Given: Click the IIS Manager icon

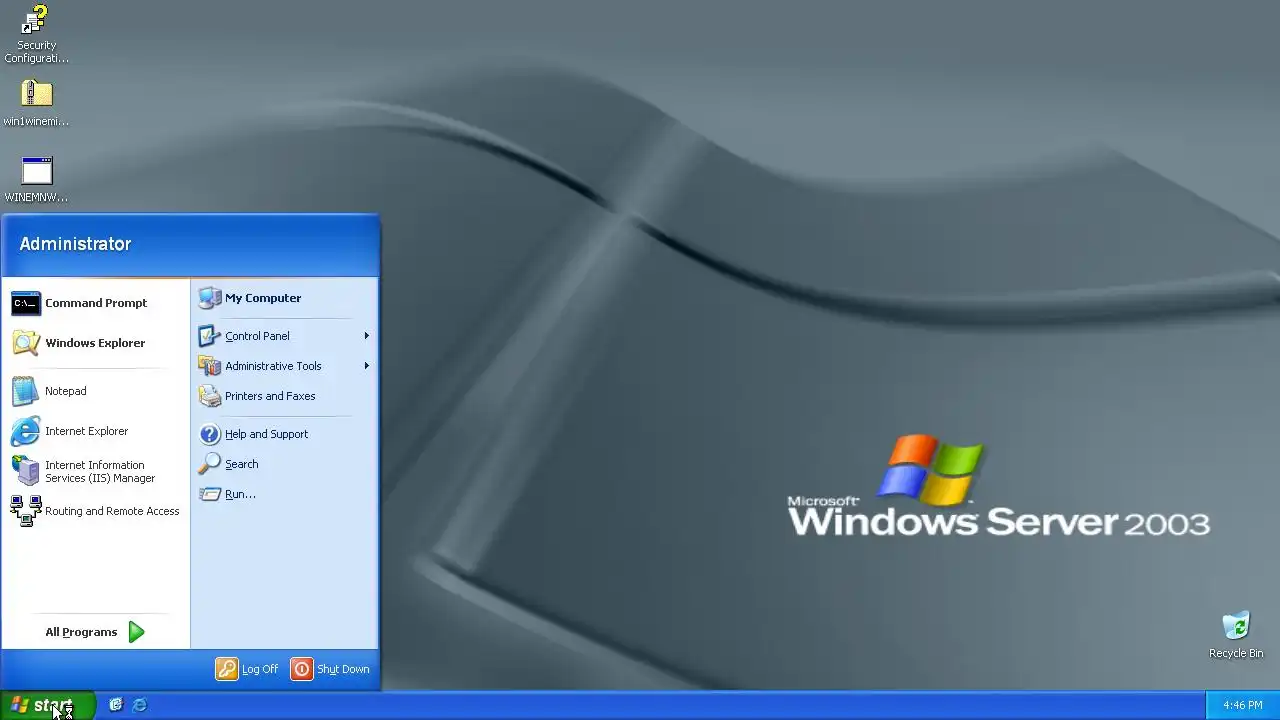Looking at the screenshot, I should tap(26, 471).
